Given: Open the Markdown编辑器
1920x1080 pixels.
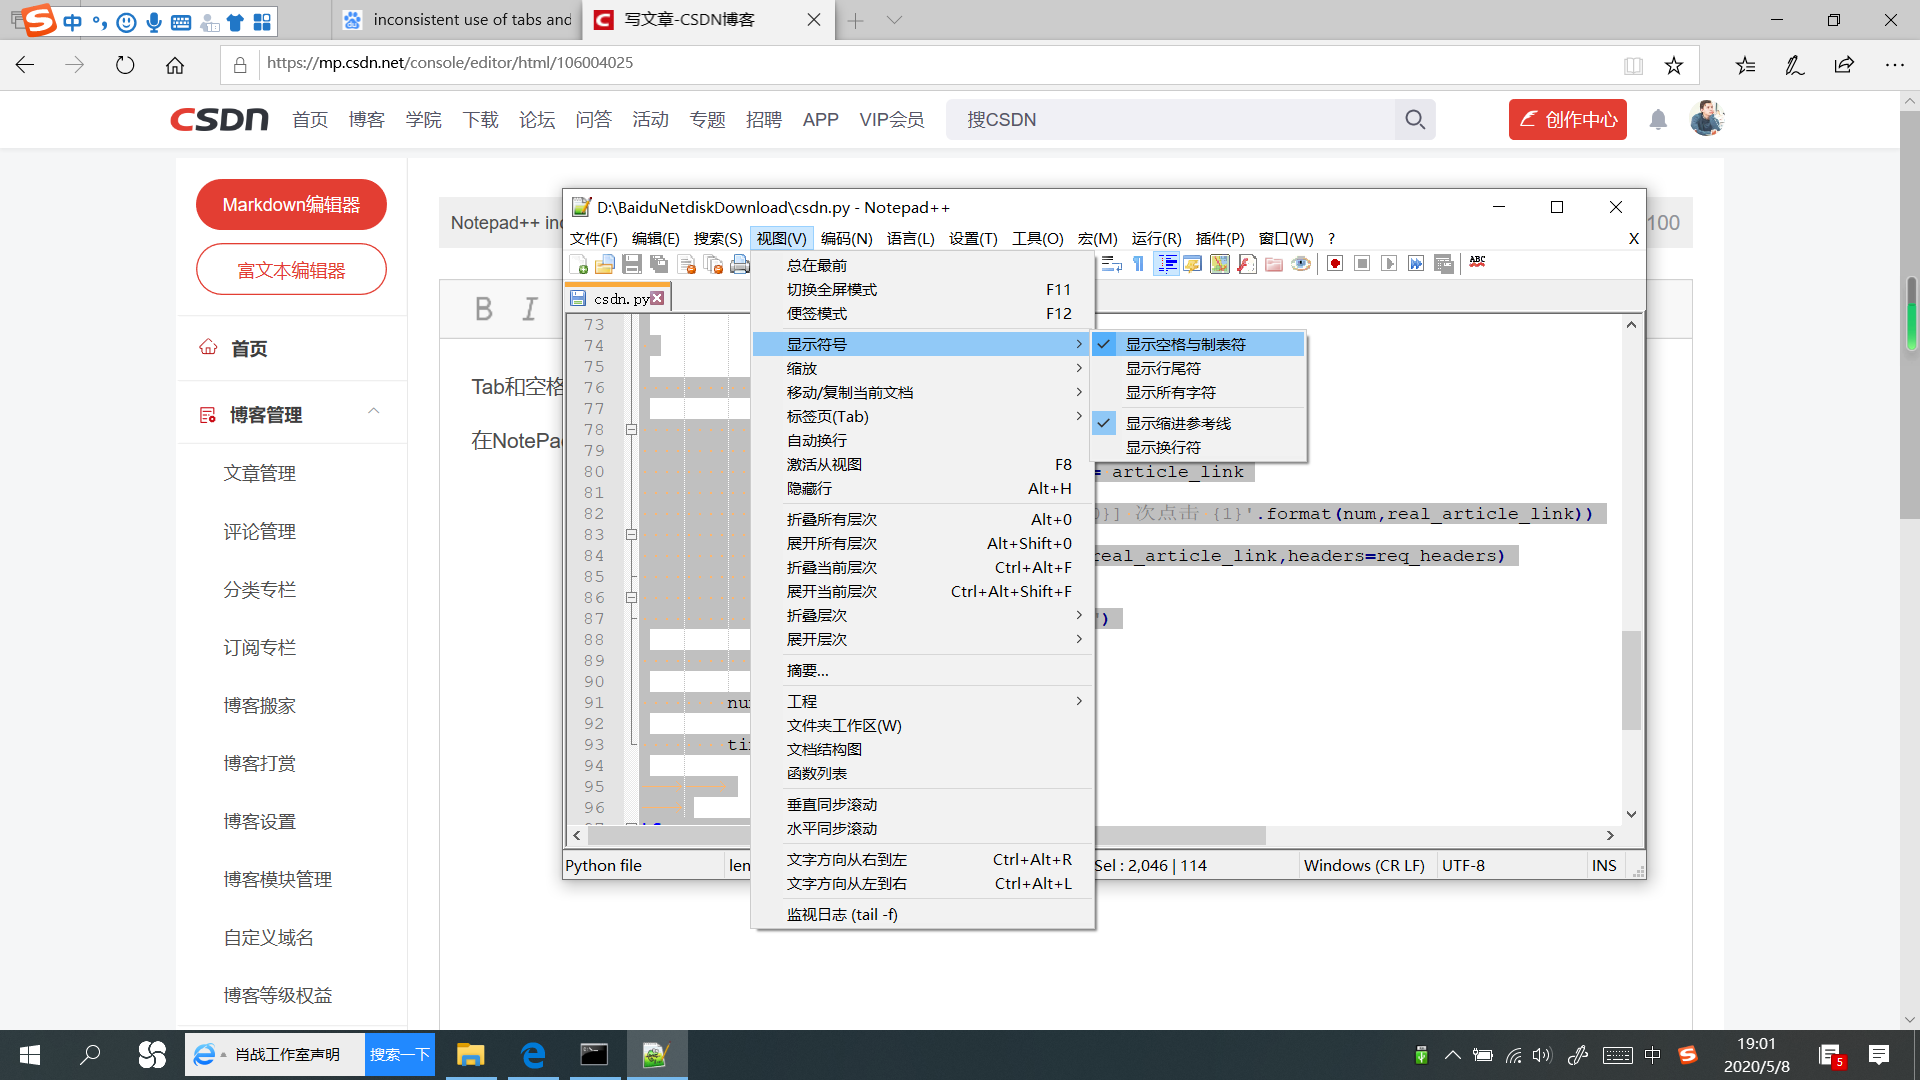Looking at the screenshot, I should 291,204.
